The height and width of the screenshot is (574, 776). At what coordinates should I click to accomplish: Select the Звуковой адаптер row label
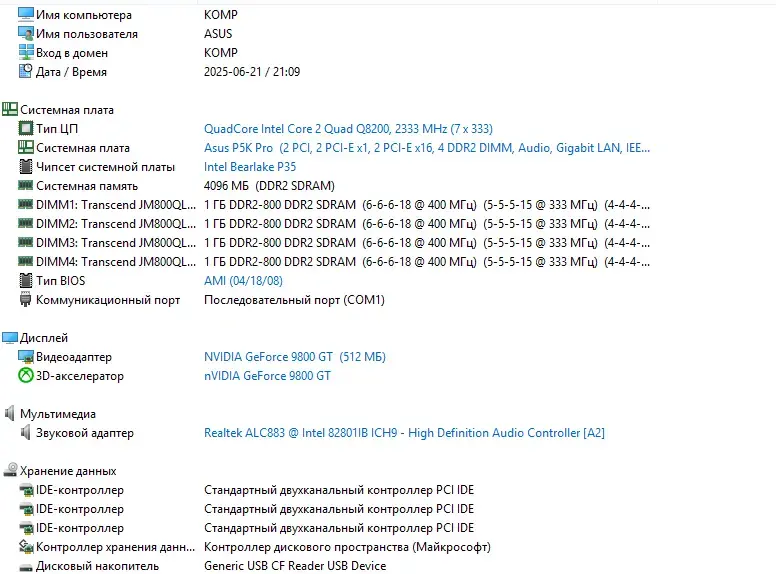coord(85,432)
